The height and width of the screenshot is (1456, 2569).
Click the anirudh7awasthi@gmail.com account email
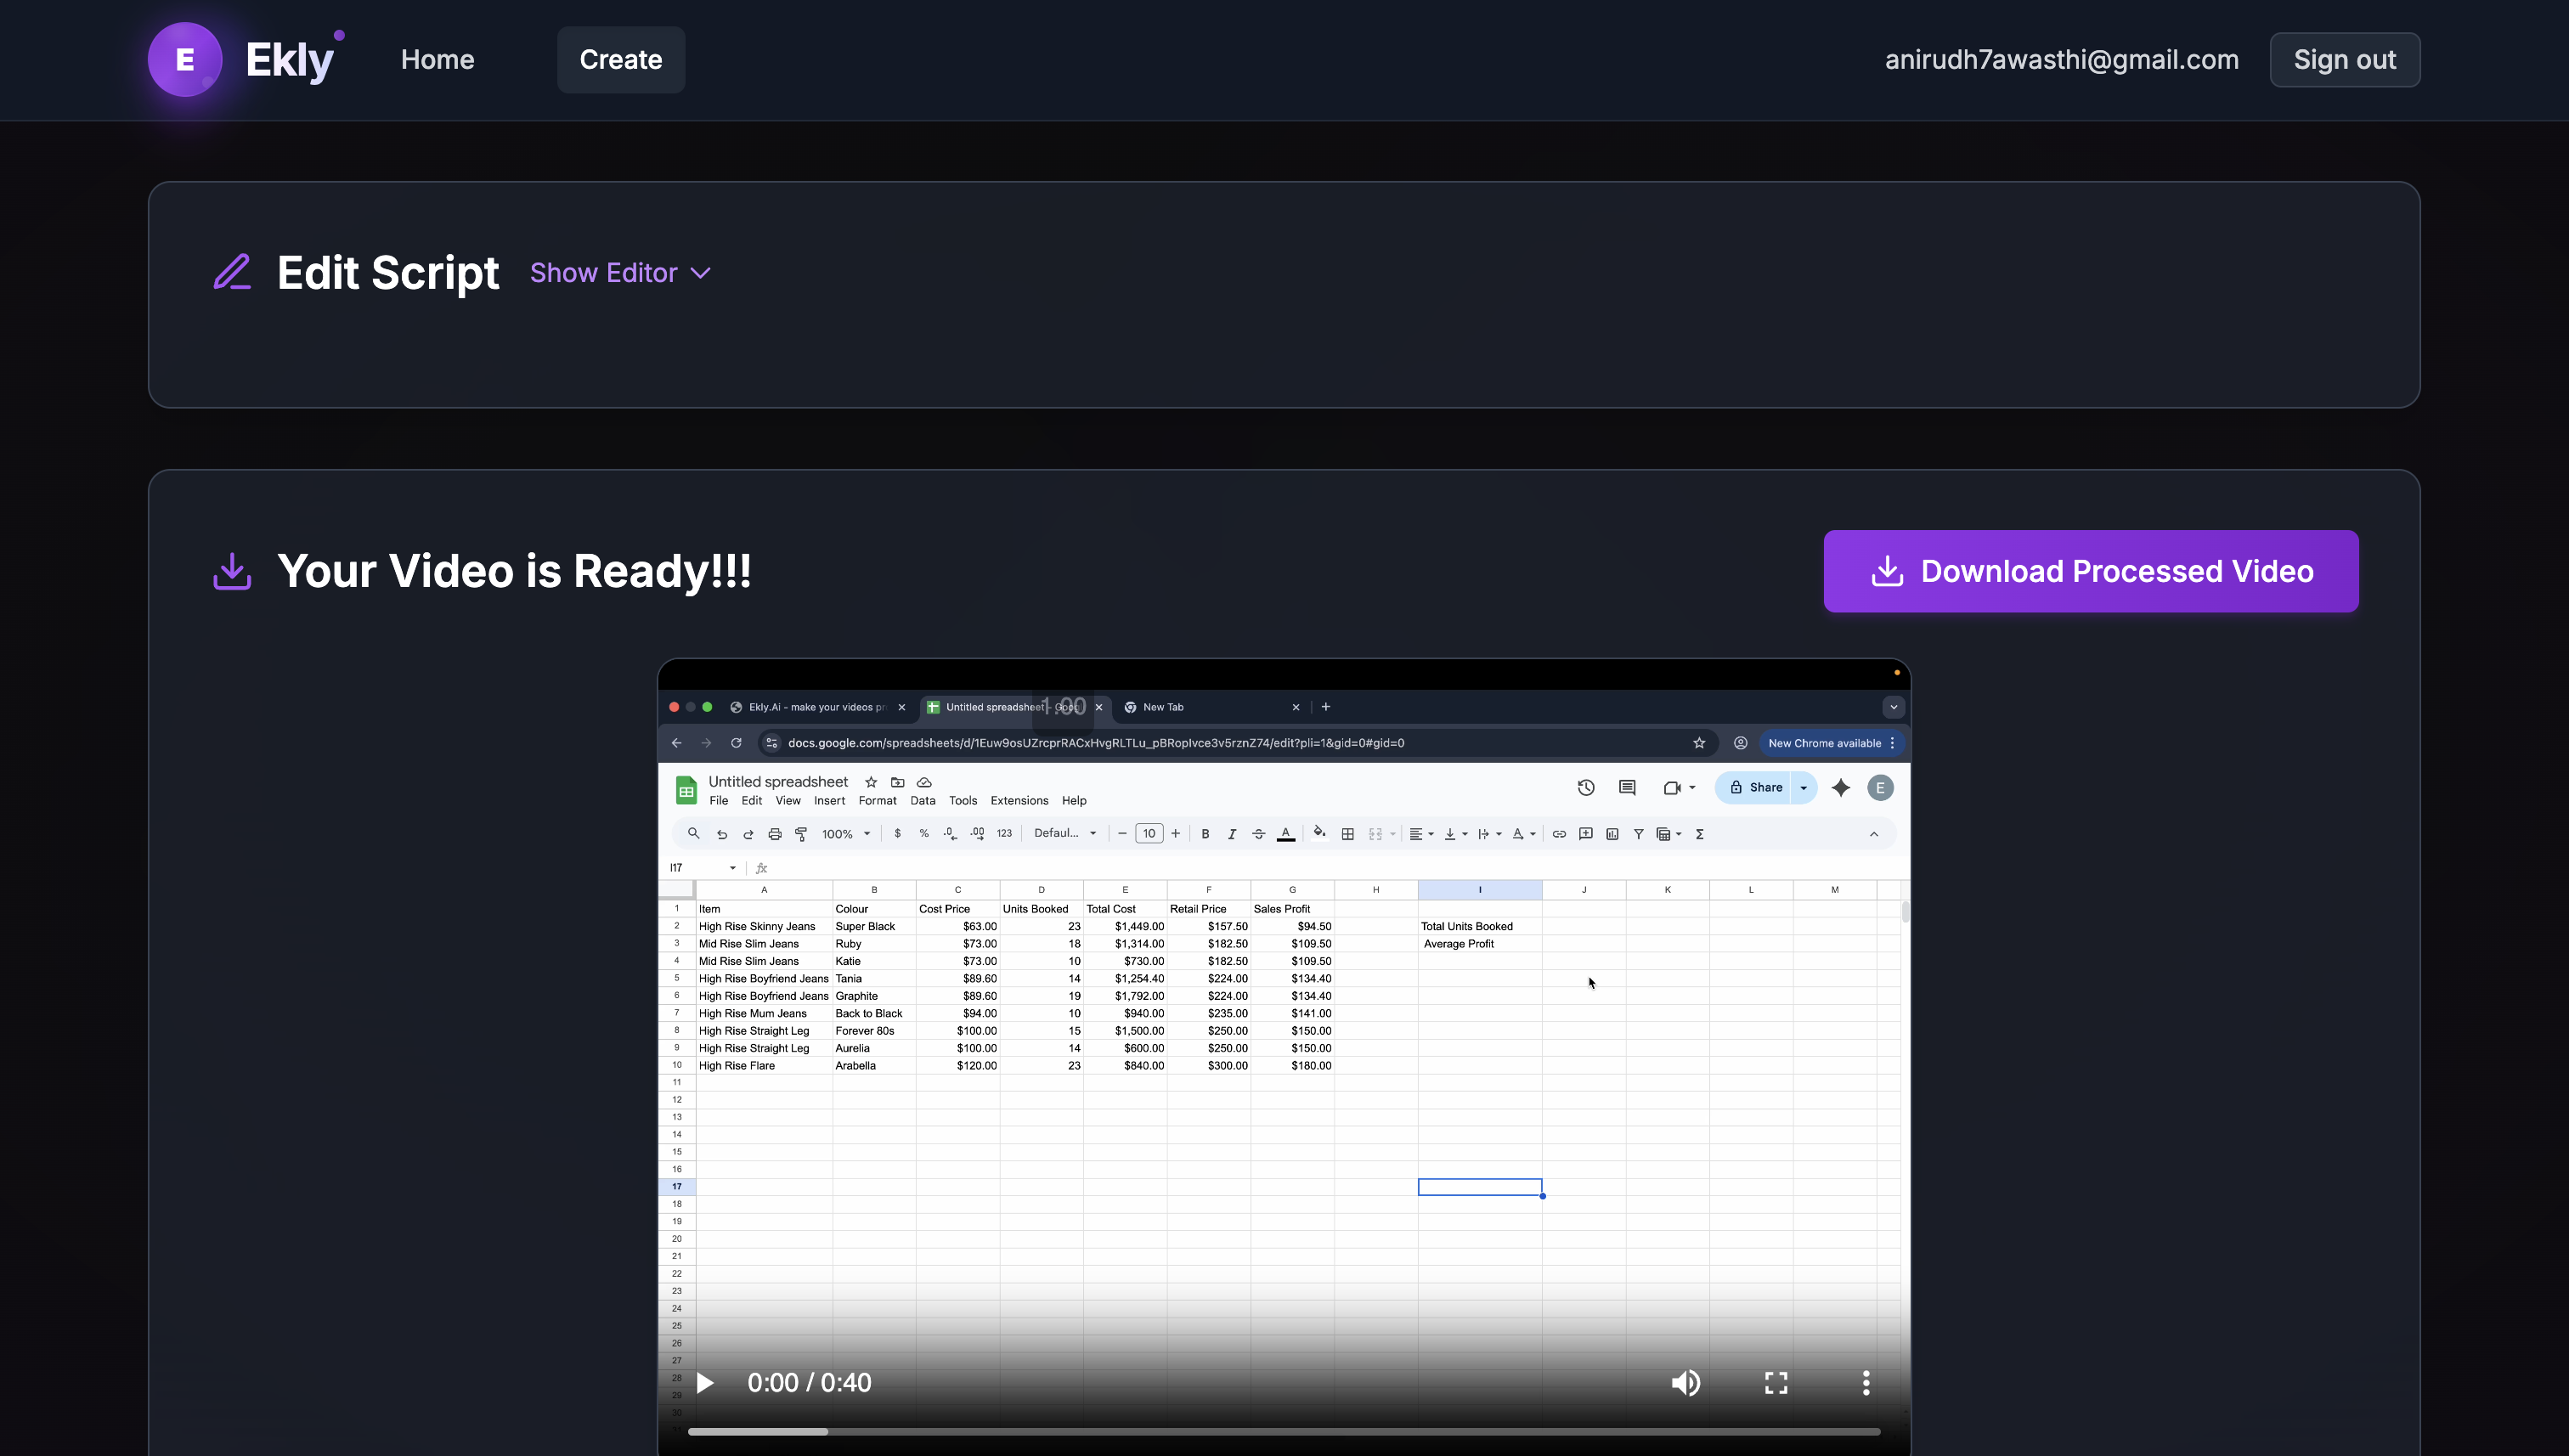(x=2061, y=59)
